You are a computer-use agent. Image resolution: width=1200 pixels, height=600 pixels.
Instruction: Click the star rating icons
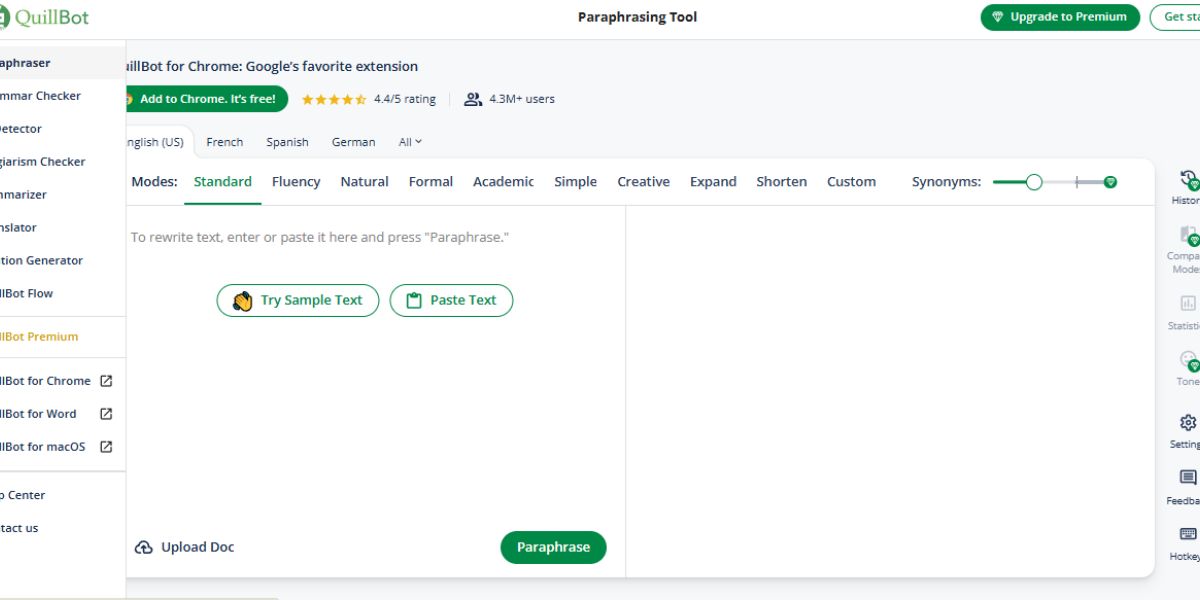pos(334,99)
